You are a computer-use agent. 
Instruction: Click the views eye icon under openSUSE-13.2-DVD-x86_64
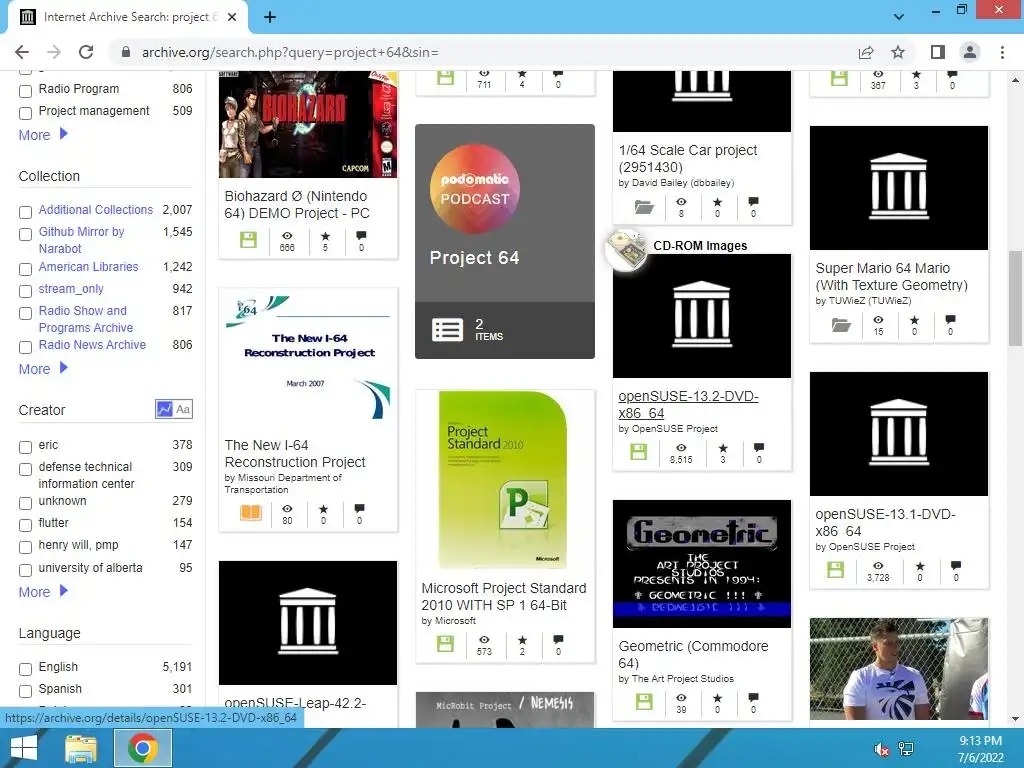(x=681, y=448)
